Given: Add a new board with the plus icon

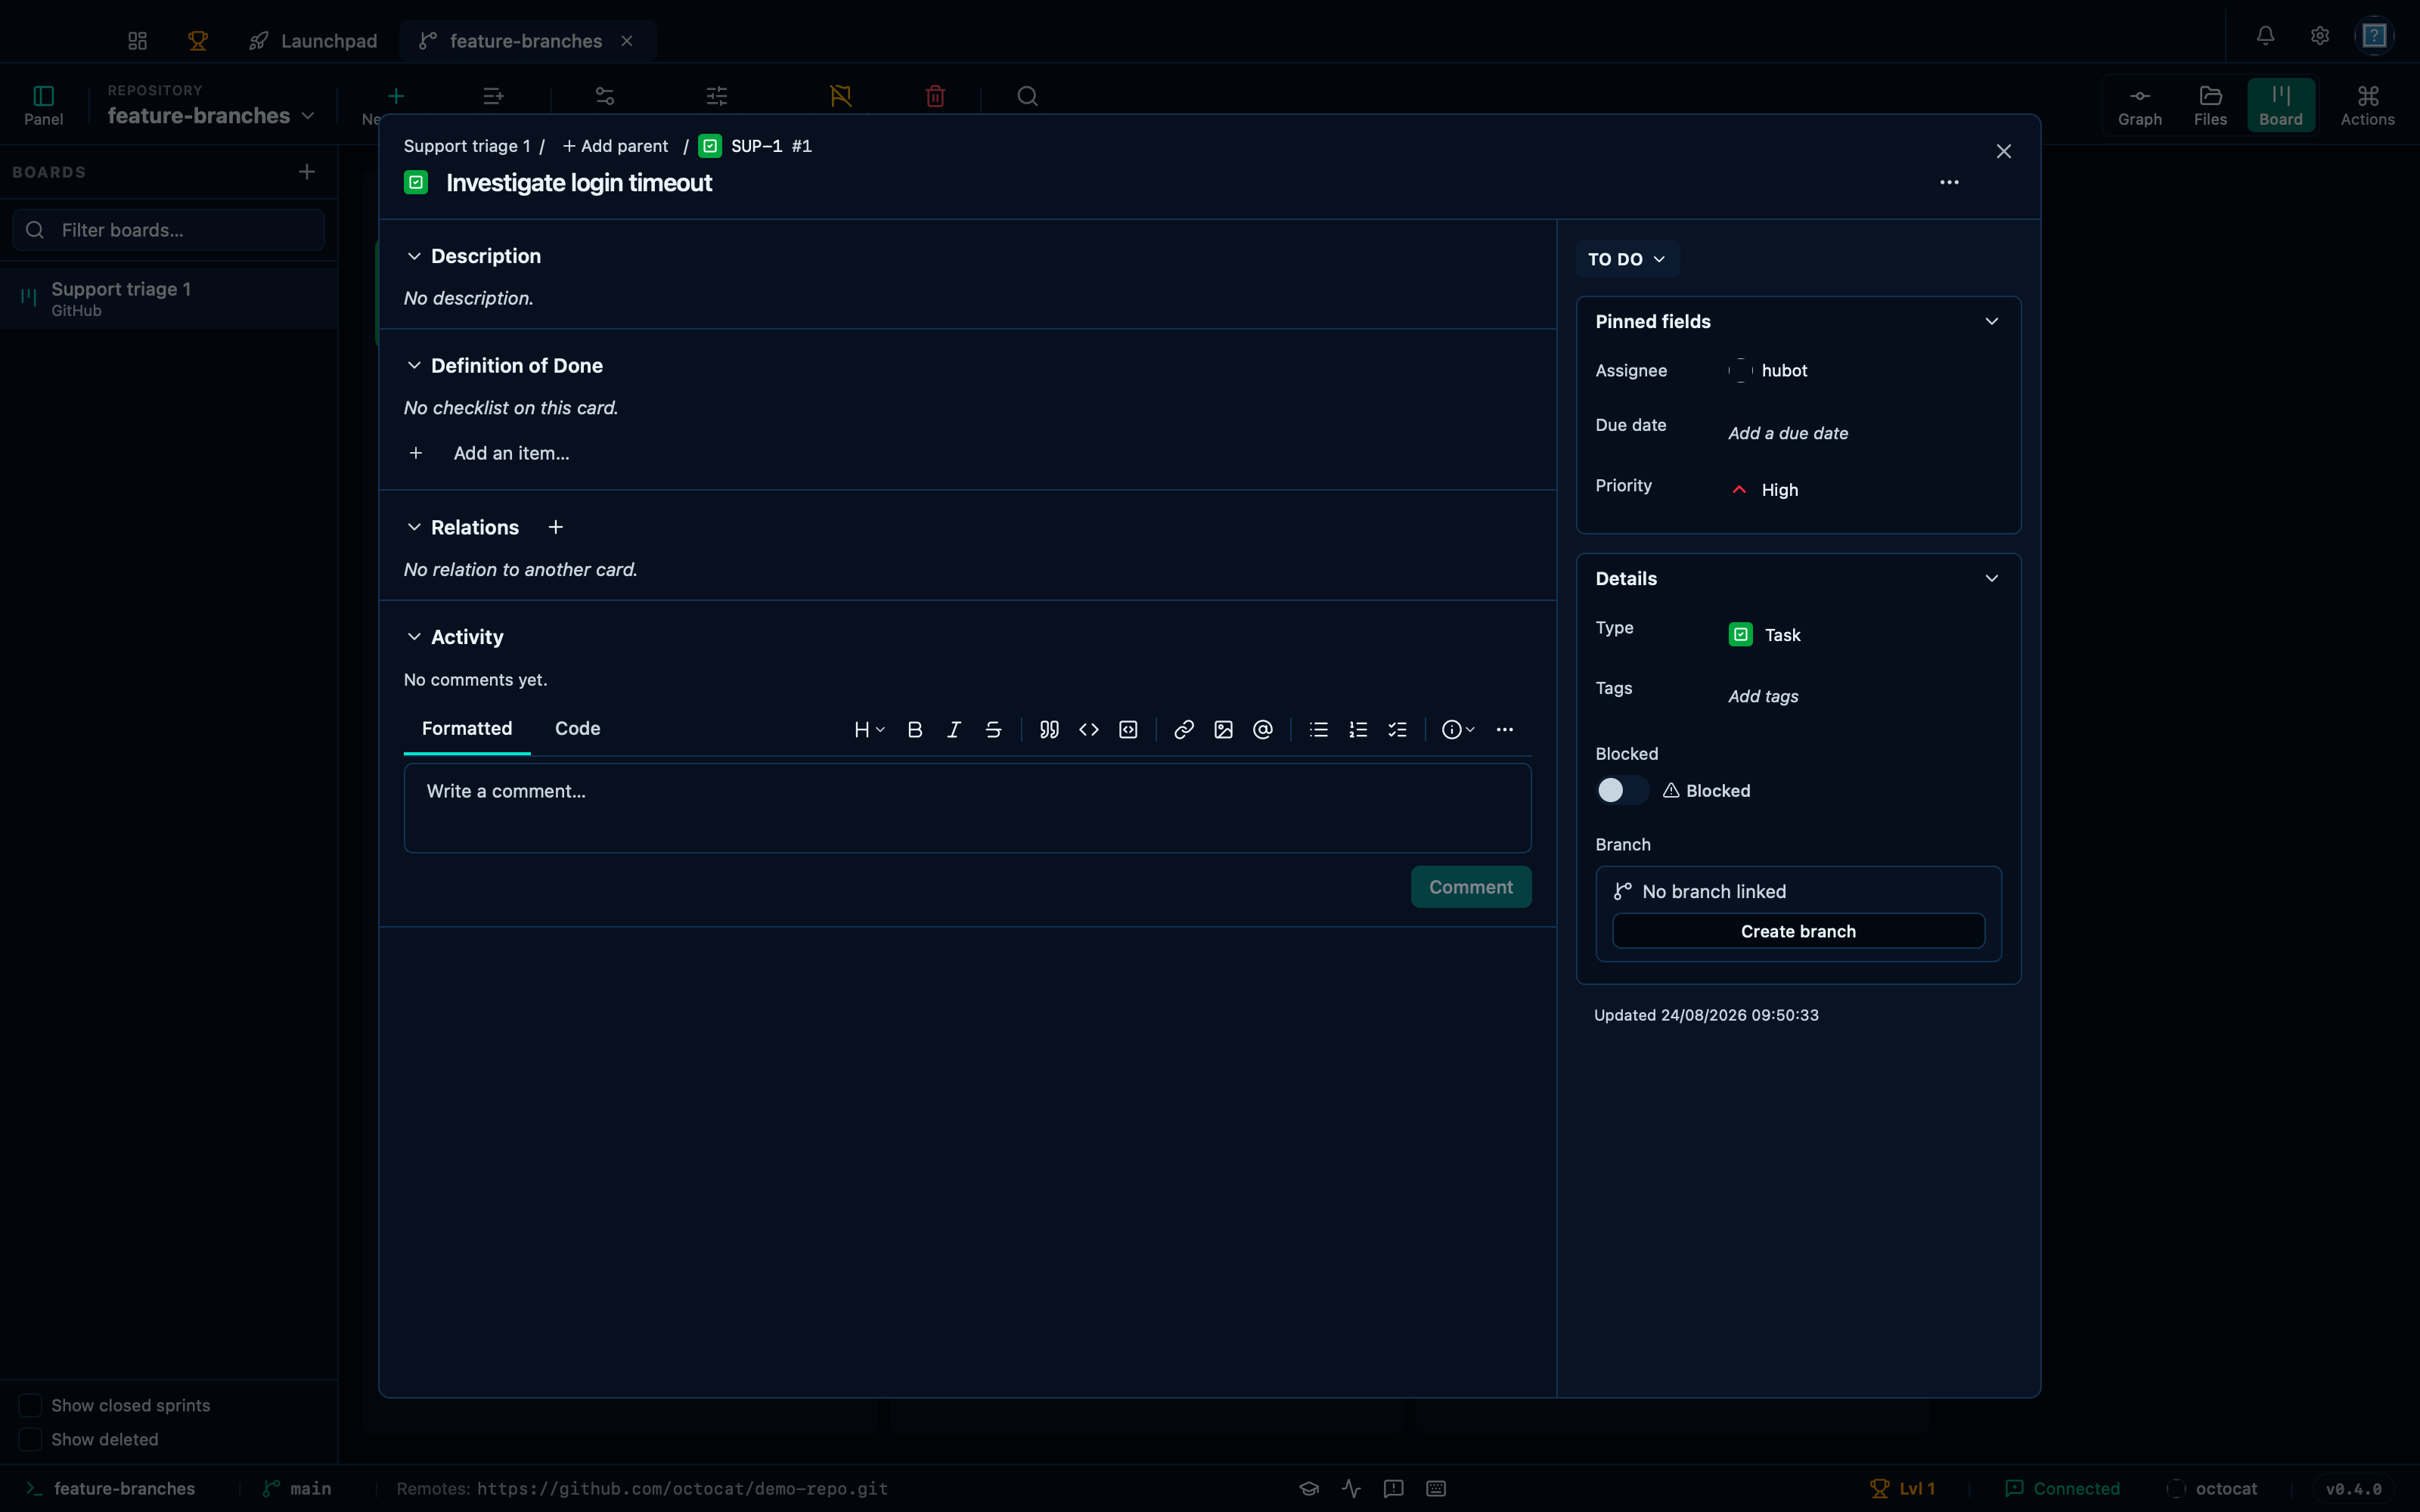Looking at the screenshot, I should (307, 172).
